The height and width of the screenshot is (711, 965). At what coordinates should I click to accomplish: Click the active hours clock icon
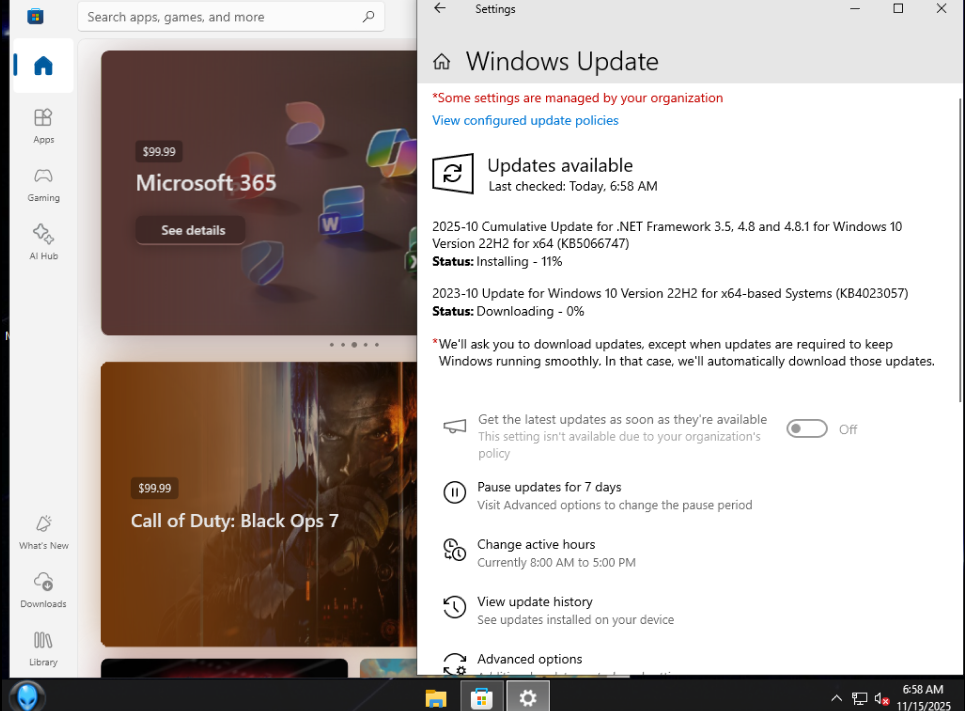point(455,550)
